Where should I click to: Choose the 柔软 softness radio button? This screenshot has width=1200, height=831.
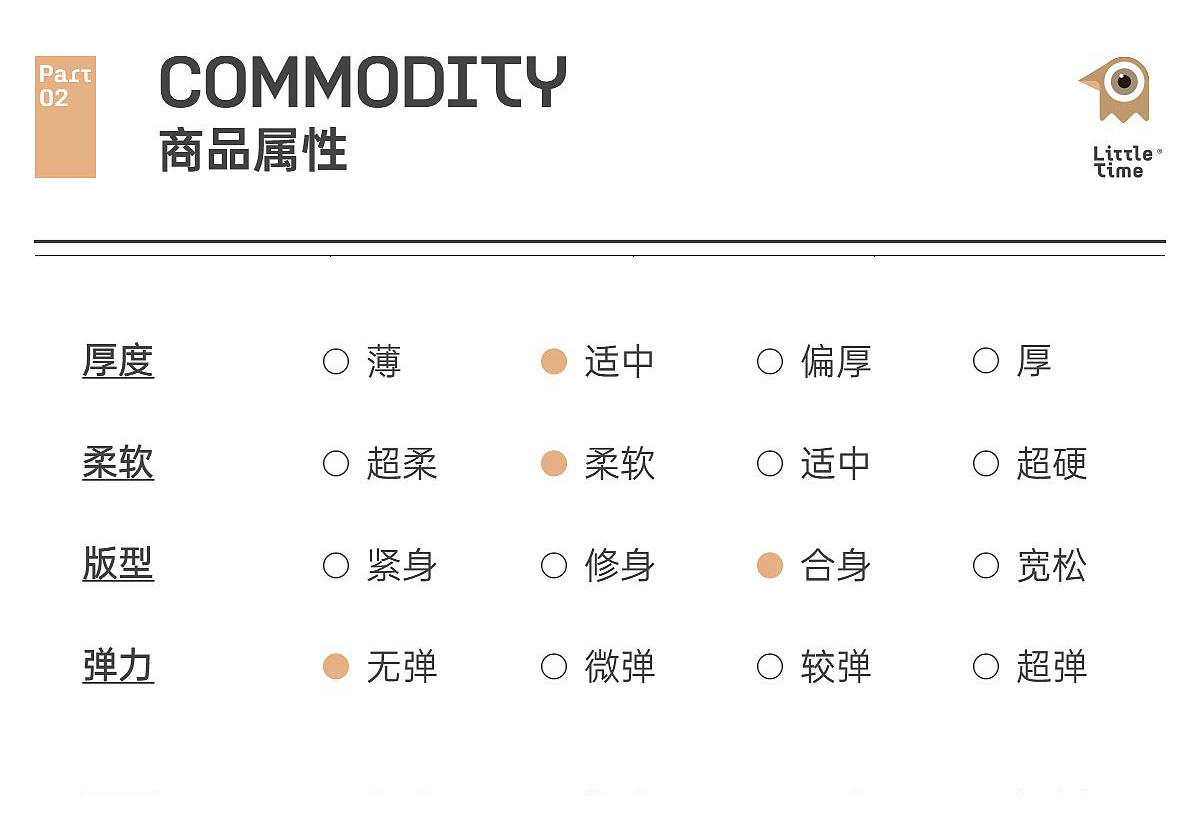[x=554, y=463]
